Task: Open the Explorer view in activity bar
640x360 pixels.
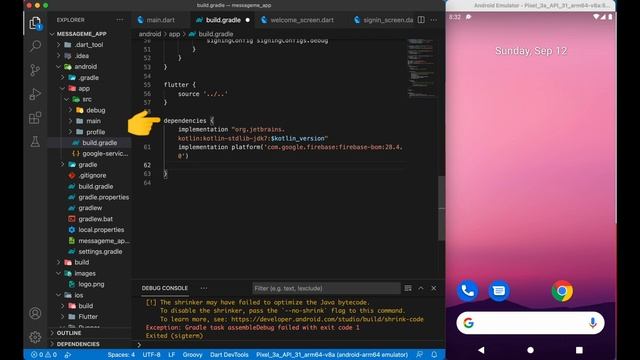Action: [35, 23]
